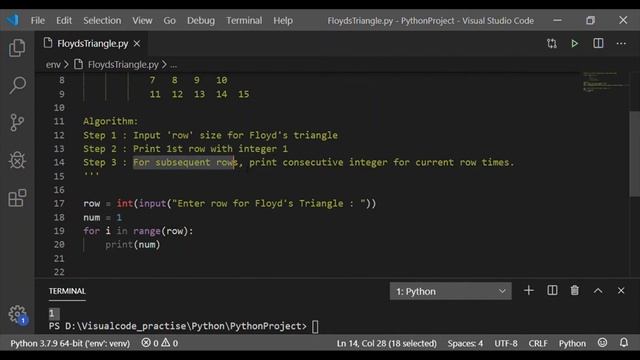640x360 pixels.
Task: Split the terminal panel
Action: (552, 291)
